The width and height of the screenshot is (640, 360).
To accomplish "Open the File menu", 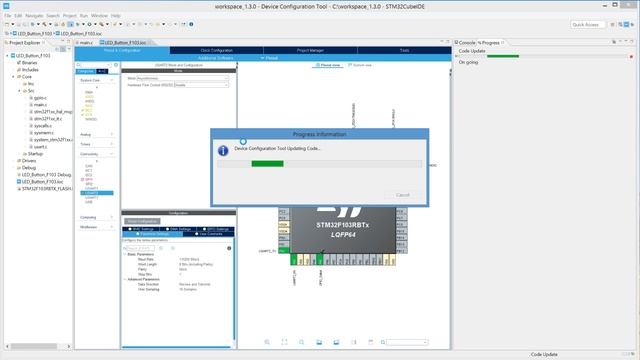I will click(7, 16).
